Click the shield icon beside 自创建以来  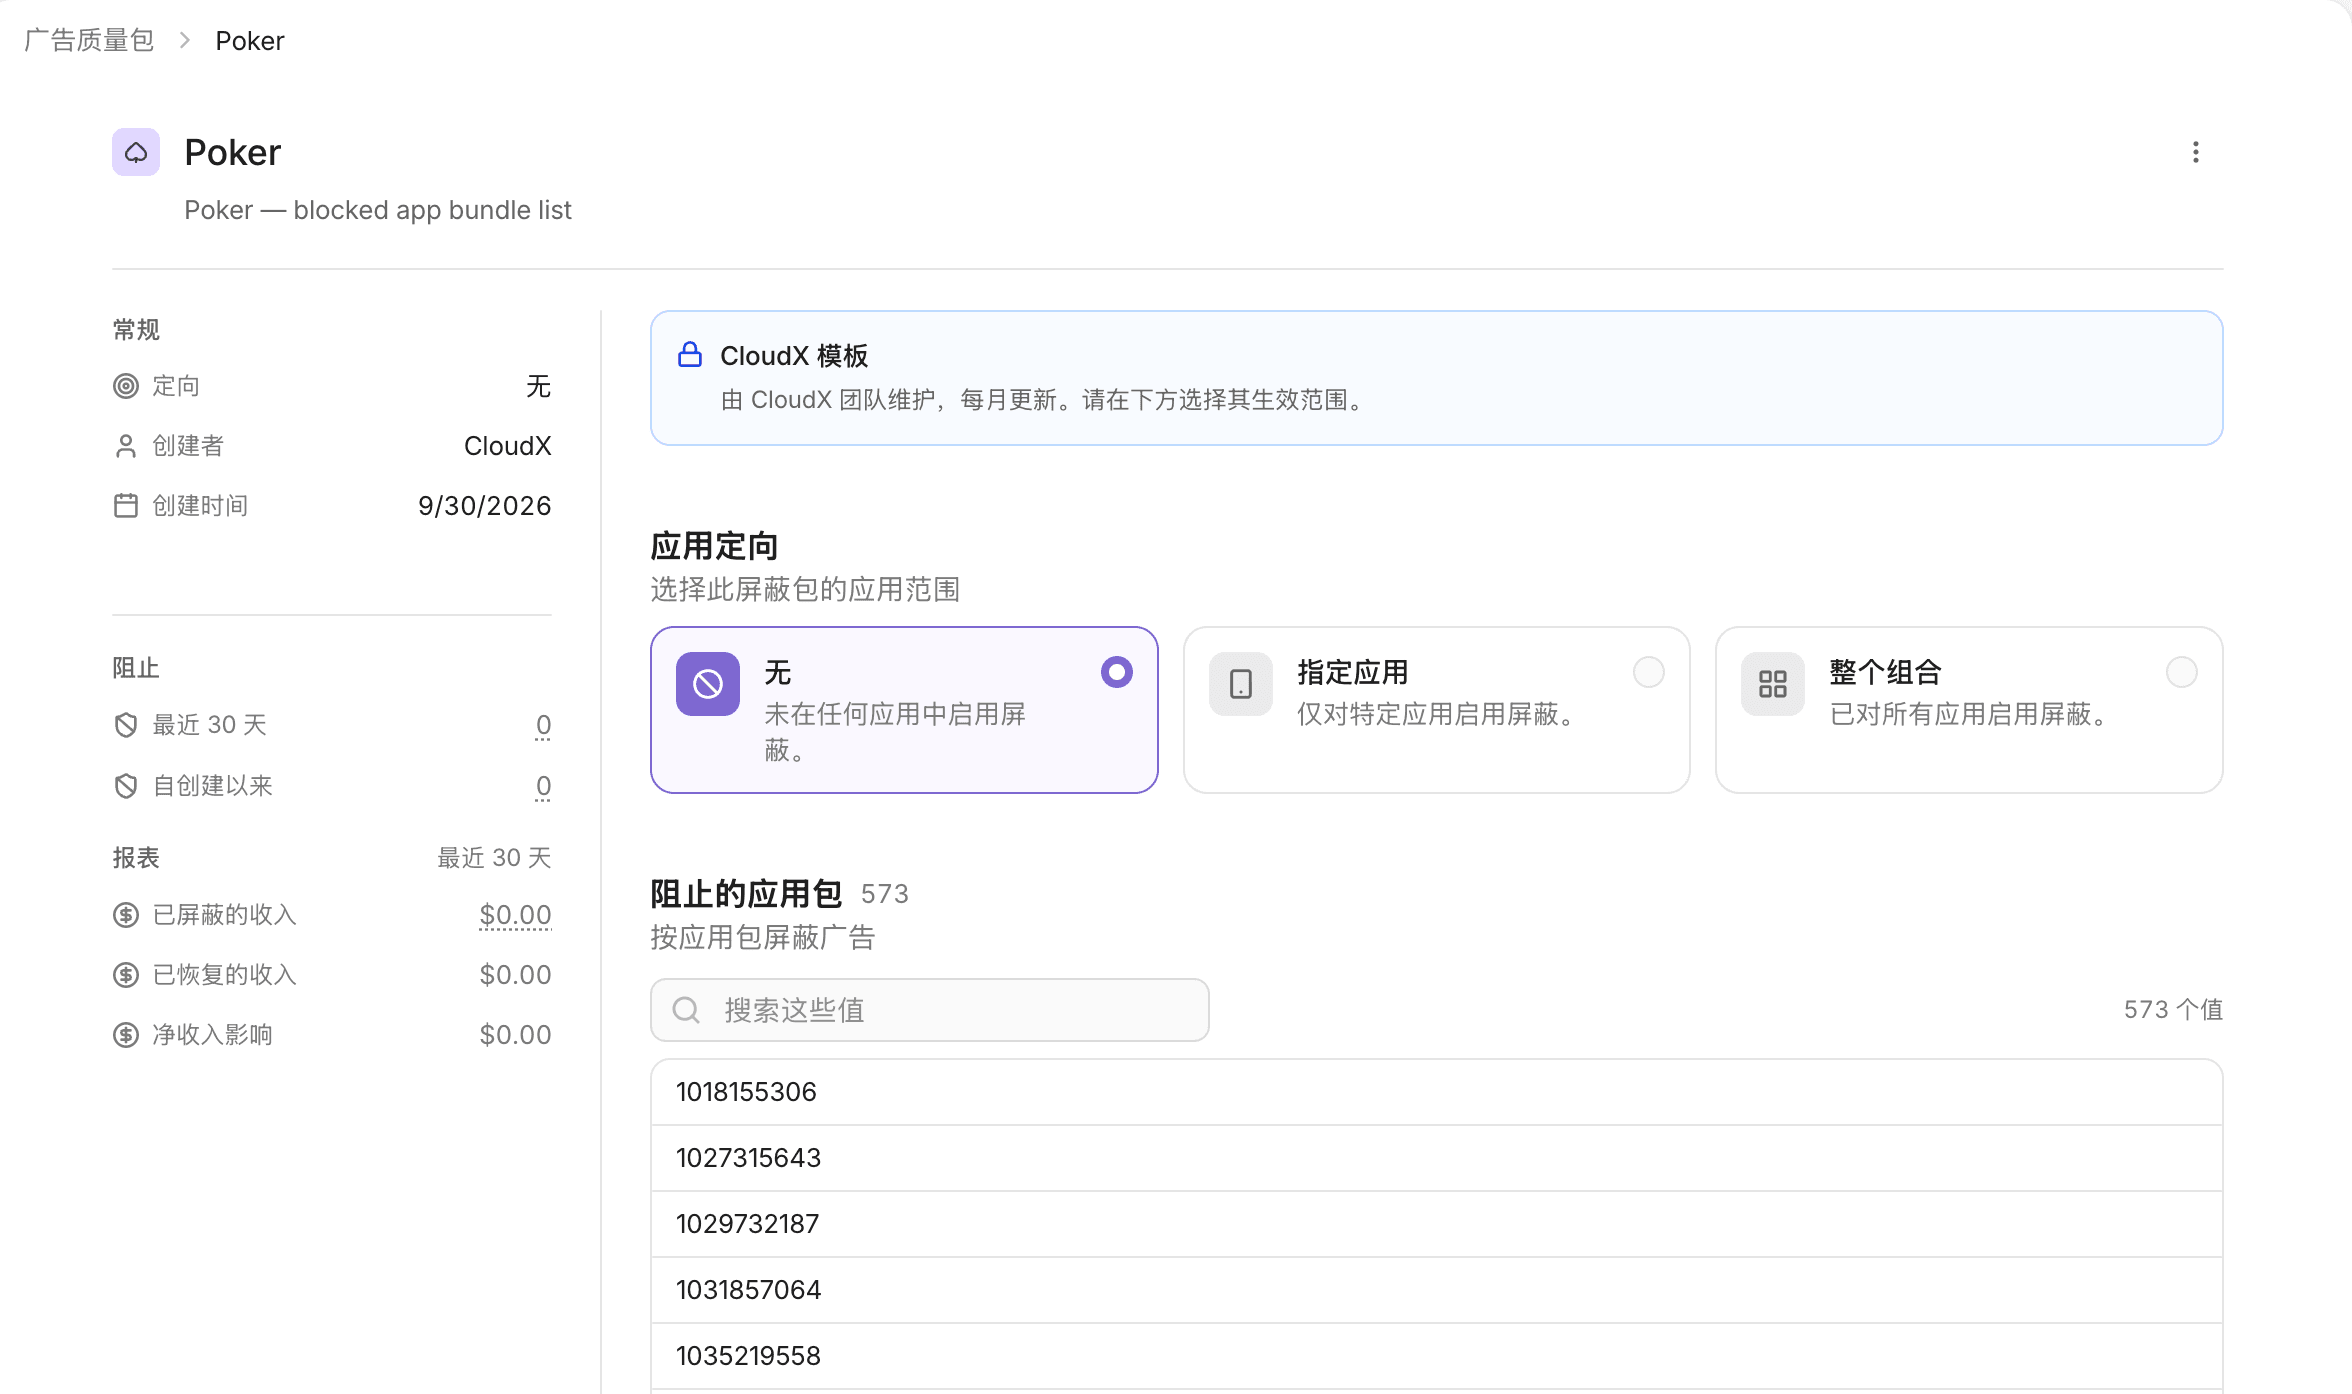(x=126, y=786)
